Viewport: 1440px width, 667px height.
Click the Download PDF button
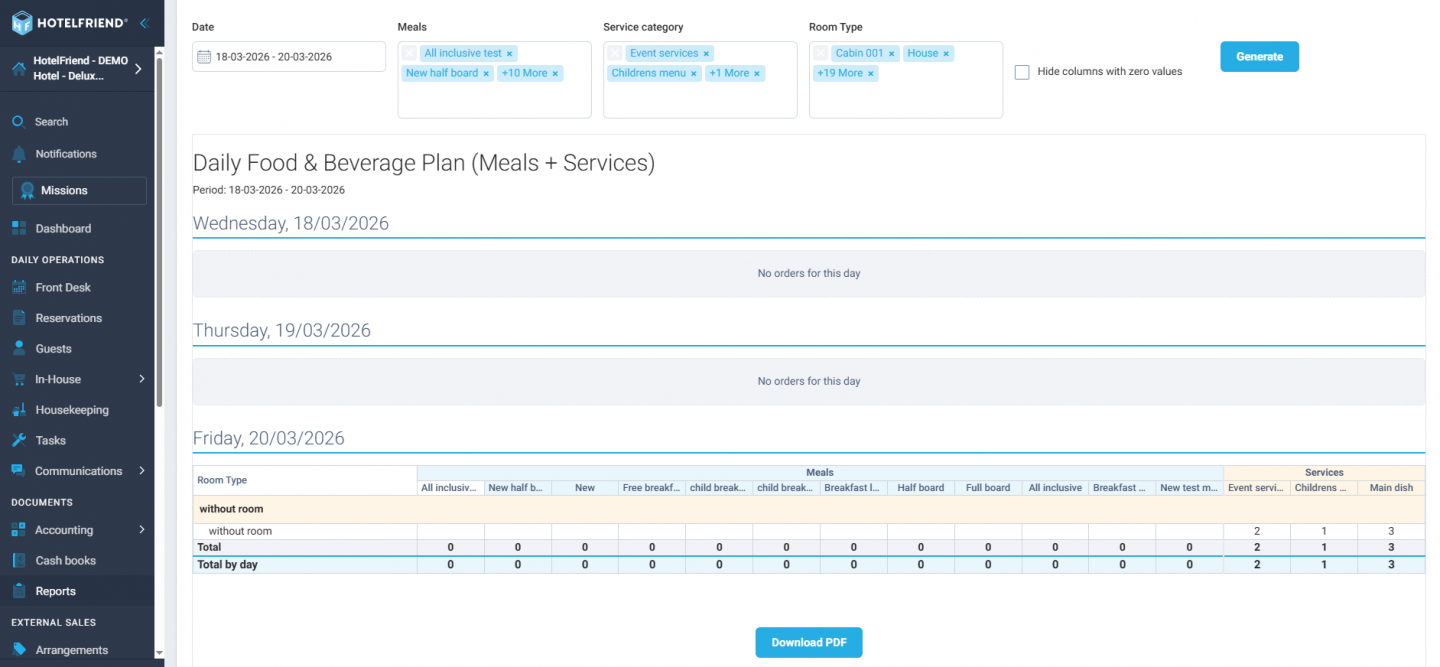pos(808,642)
